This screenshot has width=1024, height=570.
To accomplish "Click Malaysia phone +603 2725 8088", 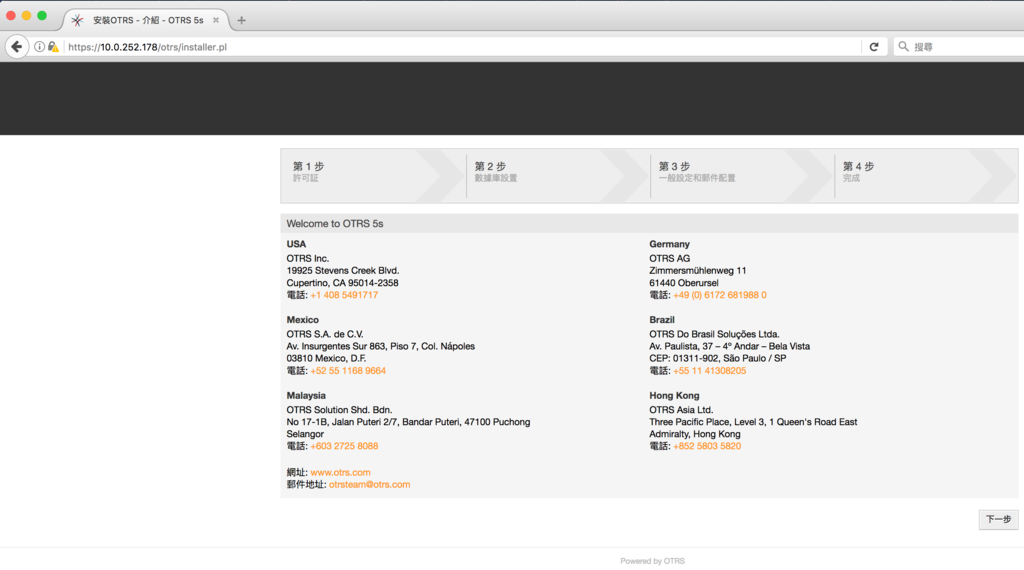I will click(344, 447).
